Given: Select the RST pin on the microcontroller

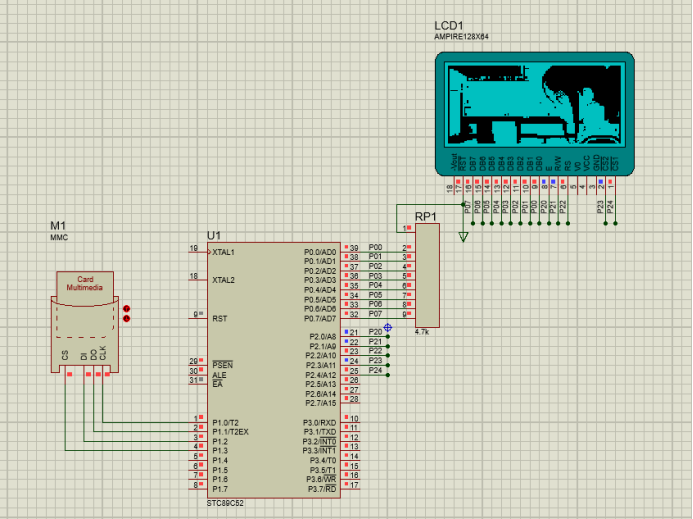Looking at the screenshot, I should click(x=219, y=318).
